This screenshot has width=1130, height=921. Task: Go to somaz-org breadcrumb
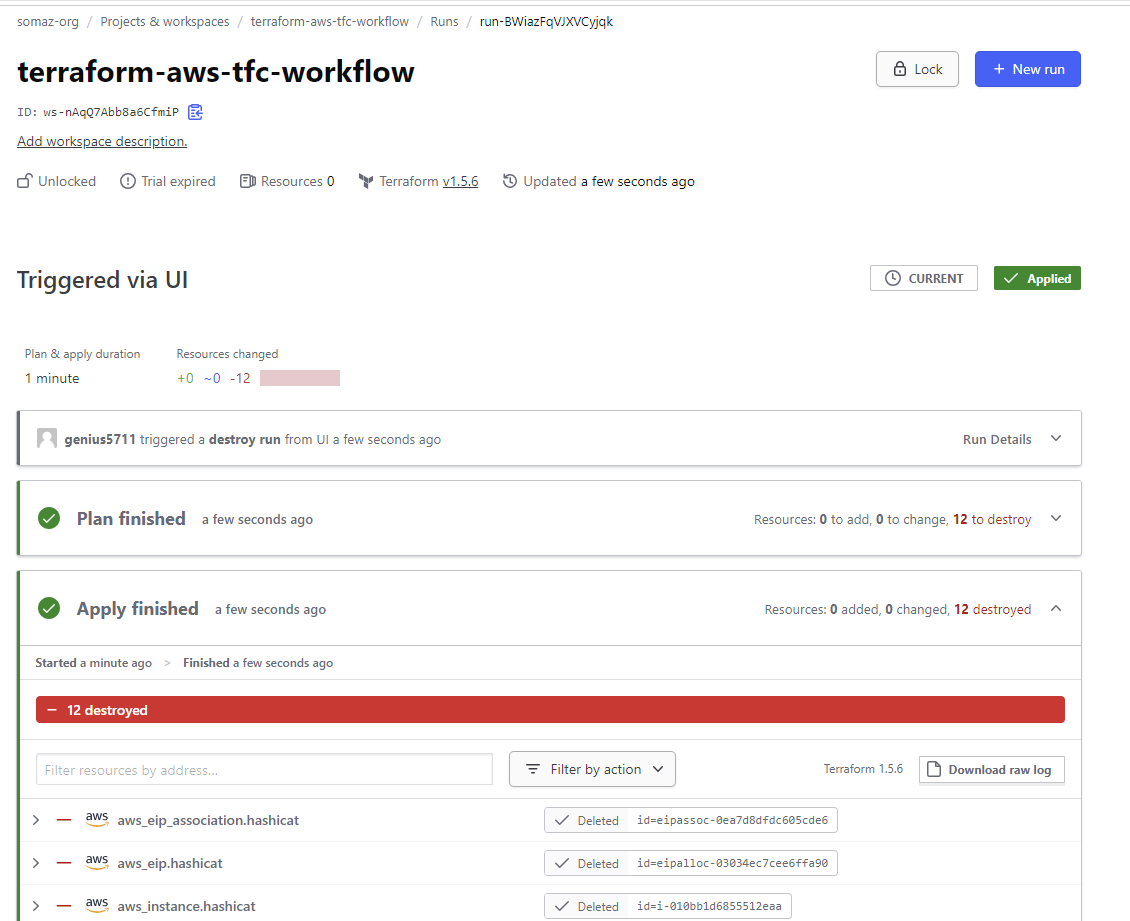tap(48, 22)
